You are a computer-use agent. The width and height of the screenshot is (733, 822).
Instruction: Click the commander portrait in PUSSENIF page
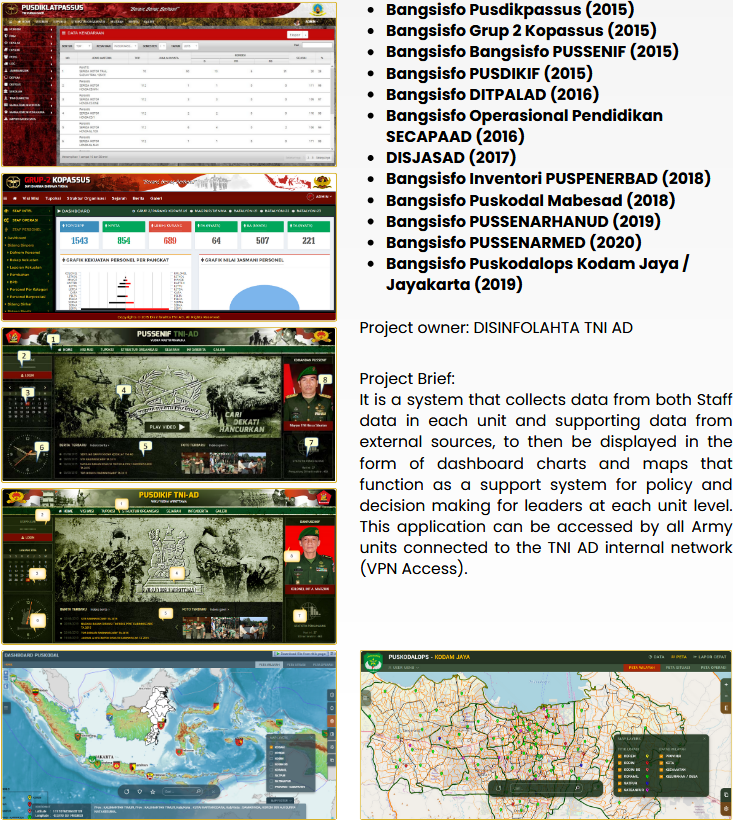(308, 392)
